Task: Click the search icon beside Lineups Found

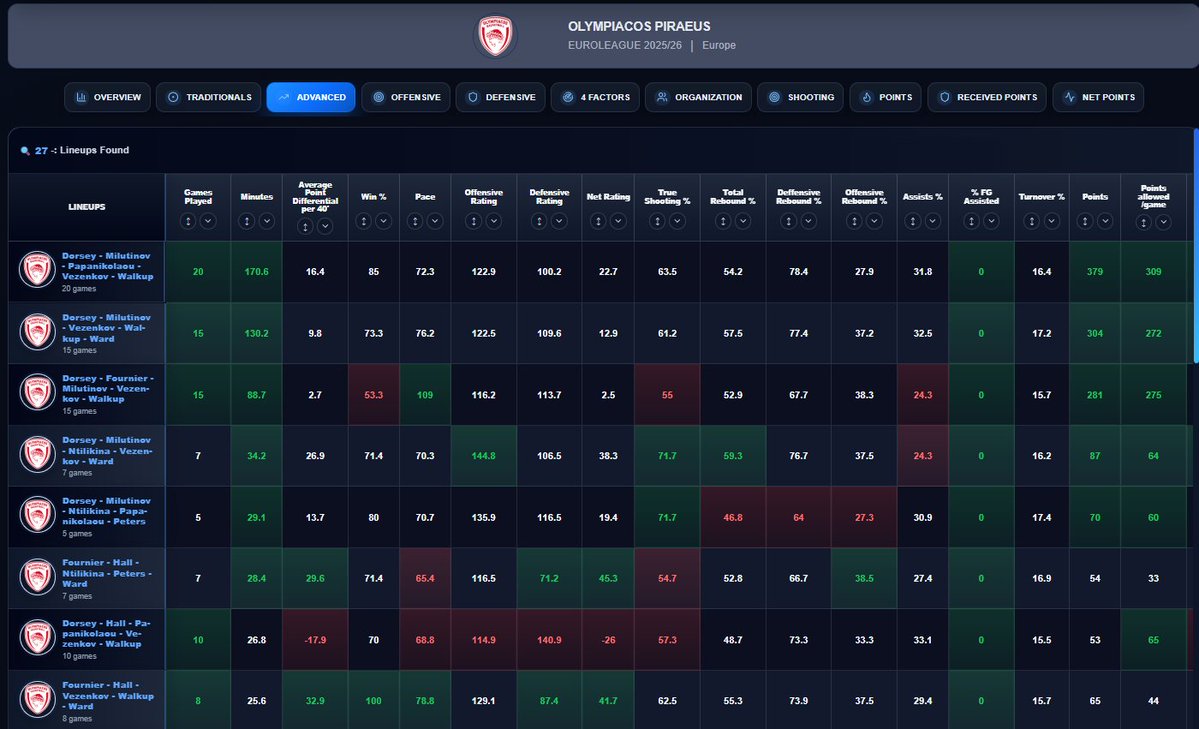Action: tap(24, 151)
